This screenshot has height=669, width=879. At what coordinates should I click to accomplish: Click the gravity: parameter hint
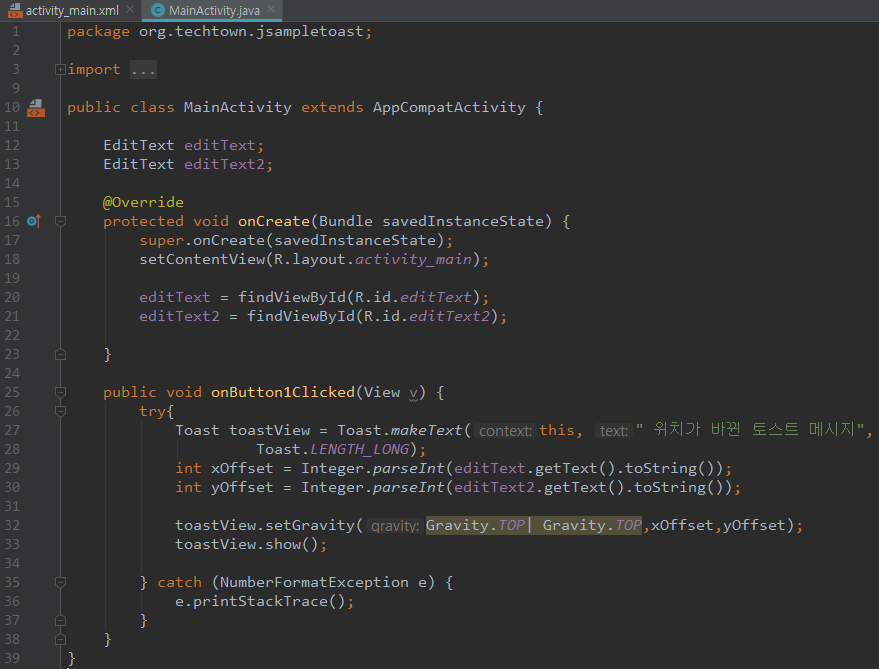coord(395,526)
